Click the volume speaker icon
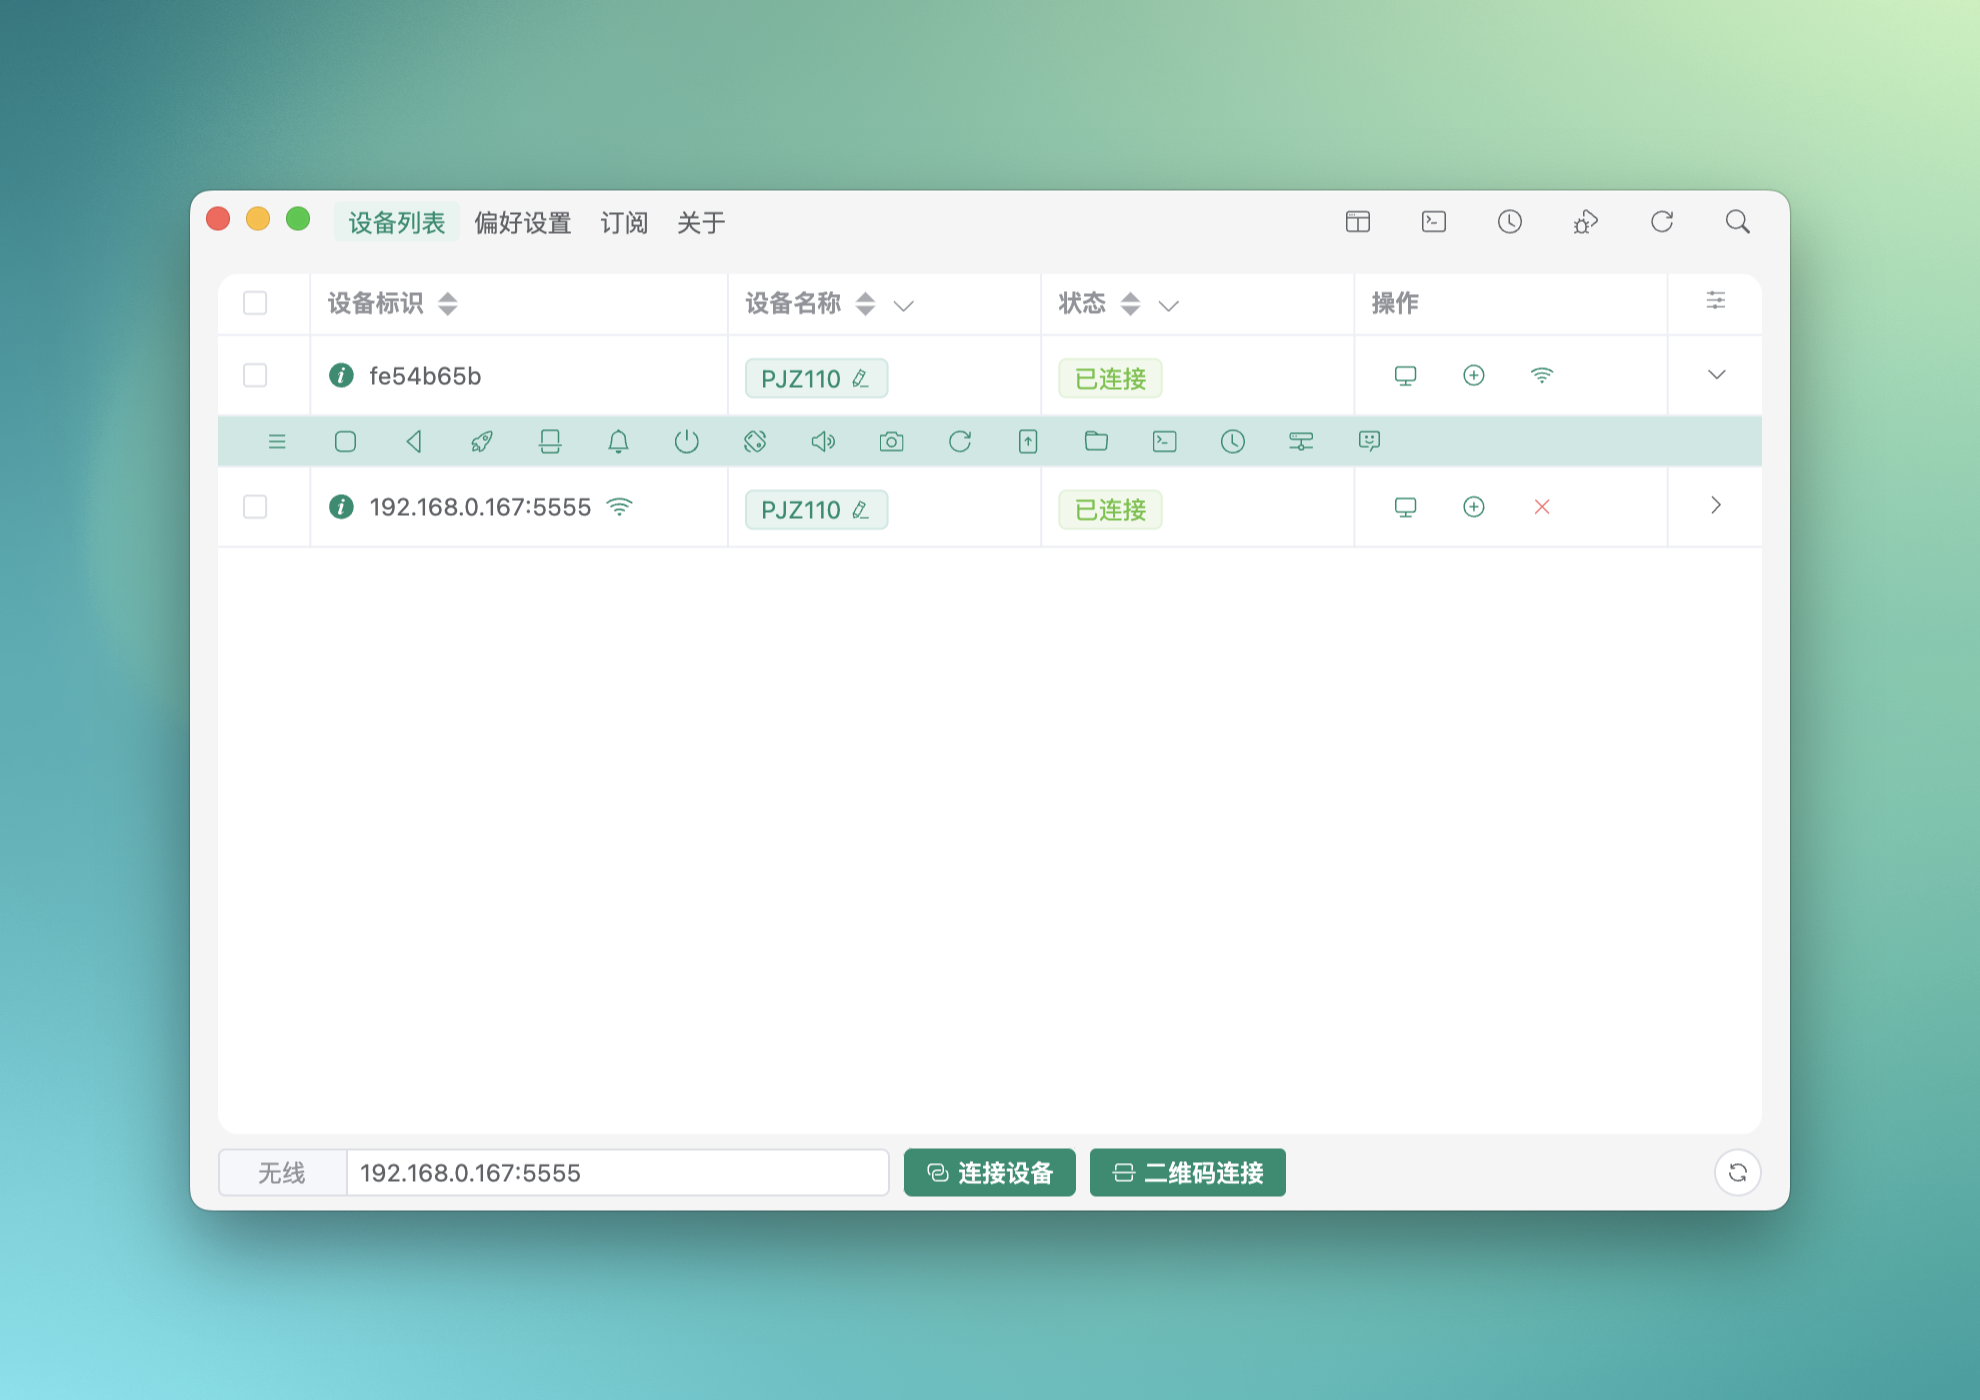The image size is (1980, 1400). 823,441
